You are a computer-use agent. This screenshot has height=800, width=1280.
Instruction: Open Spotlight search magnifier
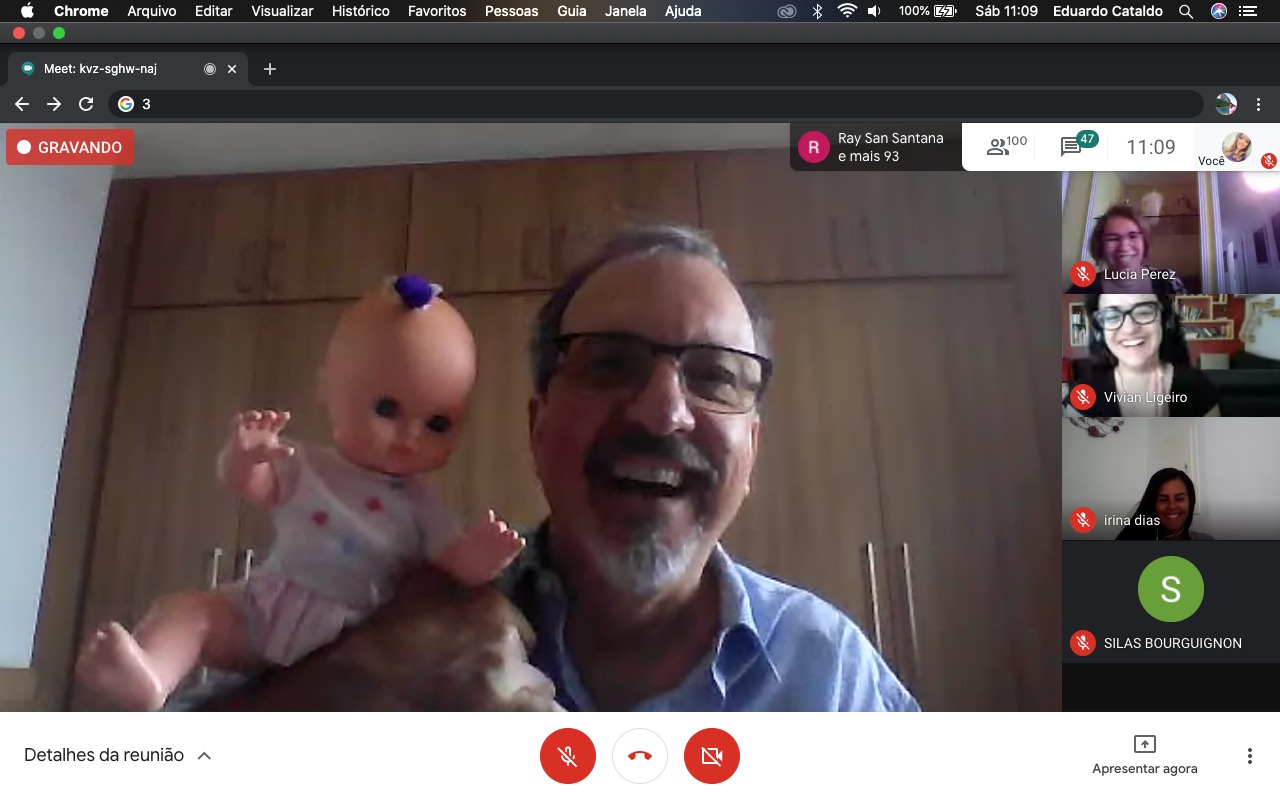pos(1186,11)
